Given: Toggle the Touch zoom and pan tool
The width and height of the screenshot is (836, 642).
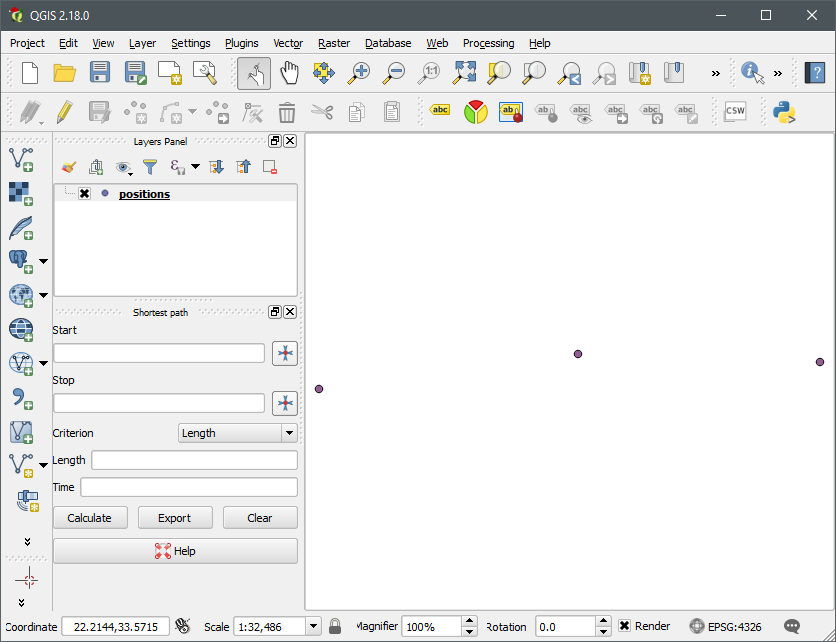Looking at the screenshot, I should [x=254, y=73].
